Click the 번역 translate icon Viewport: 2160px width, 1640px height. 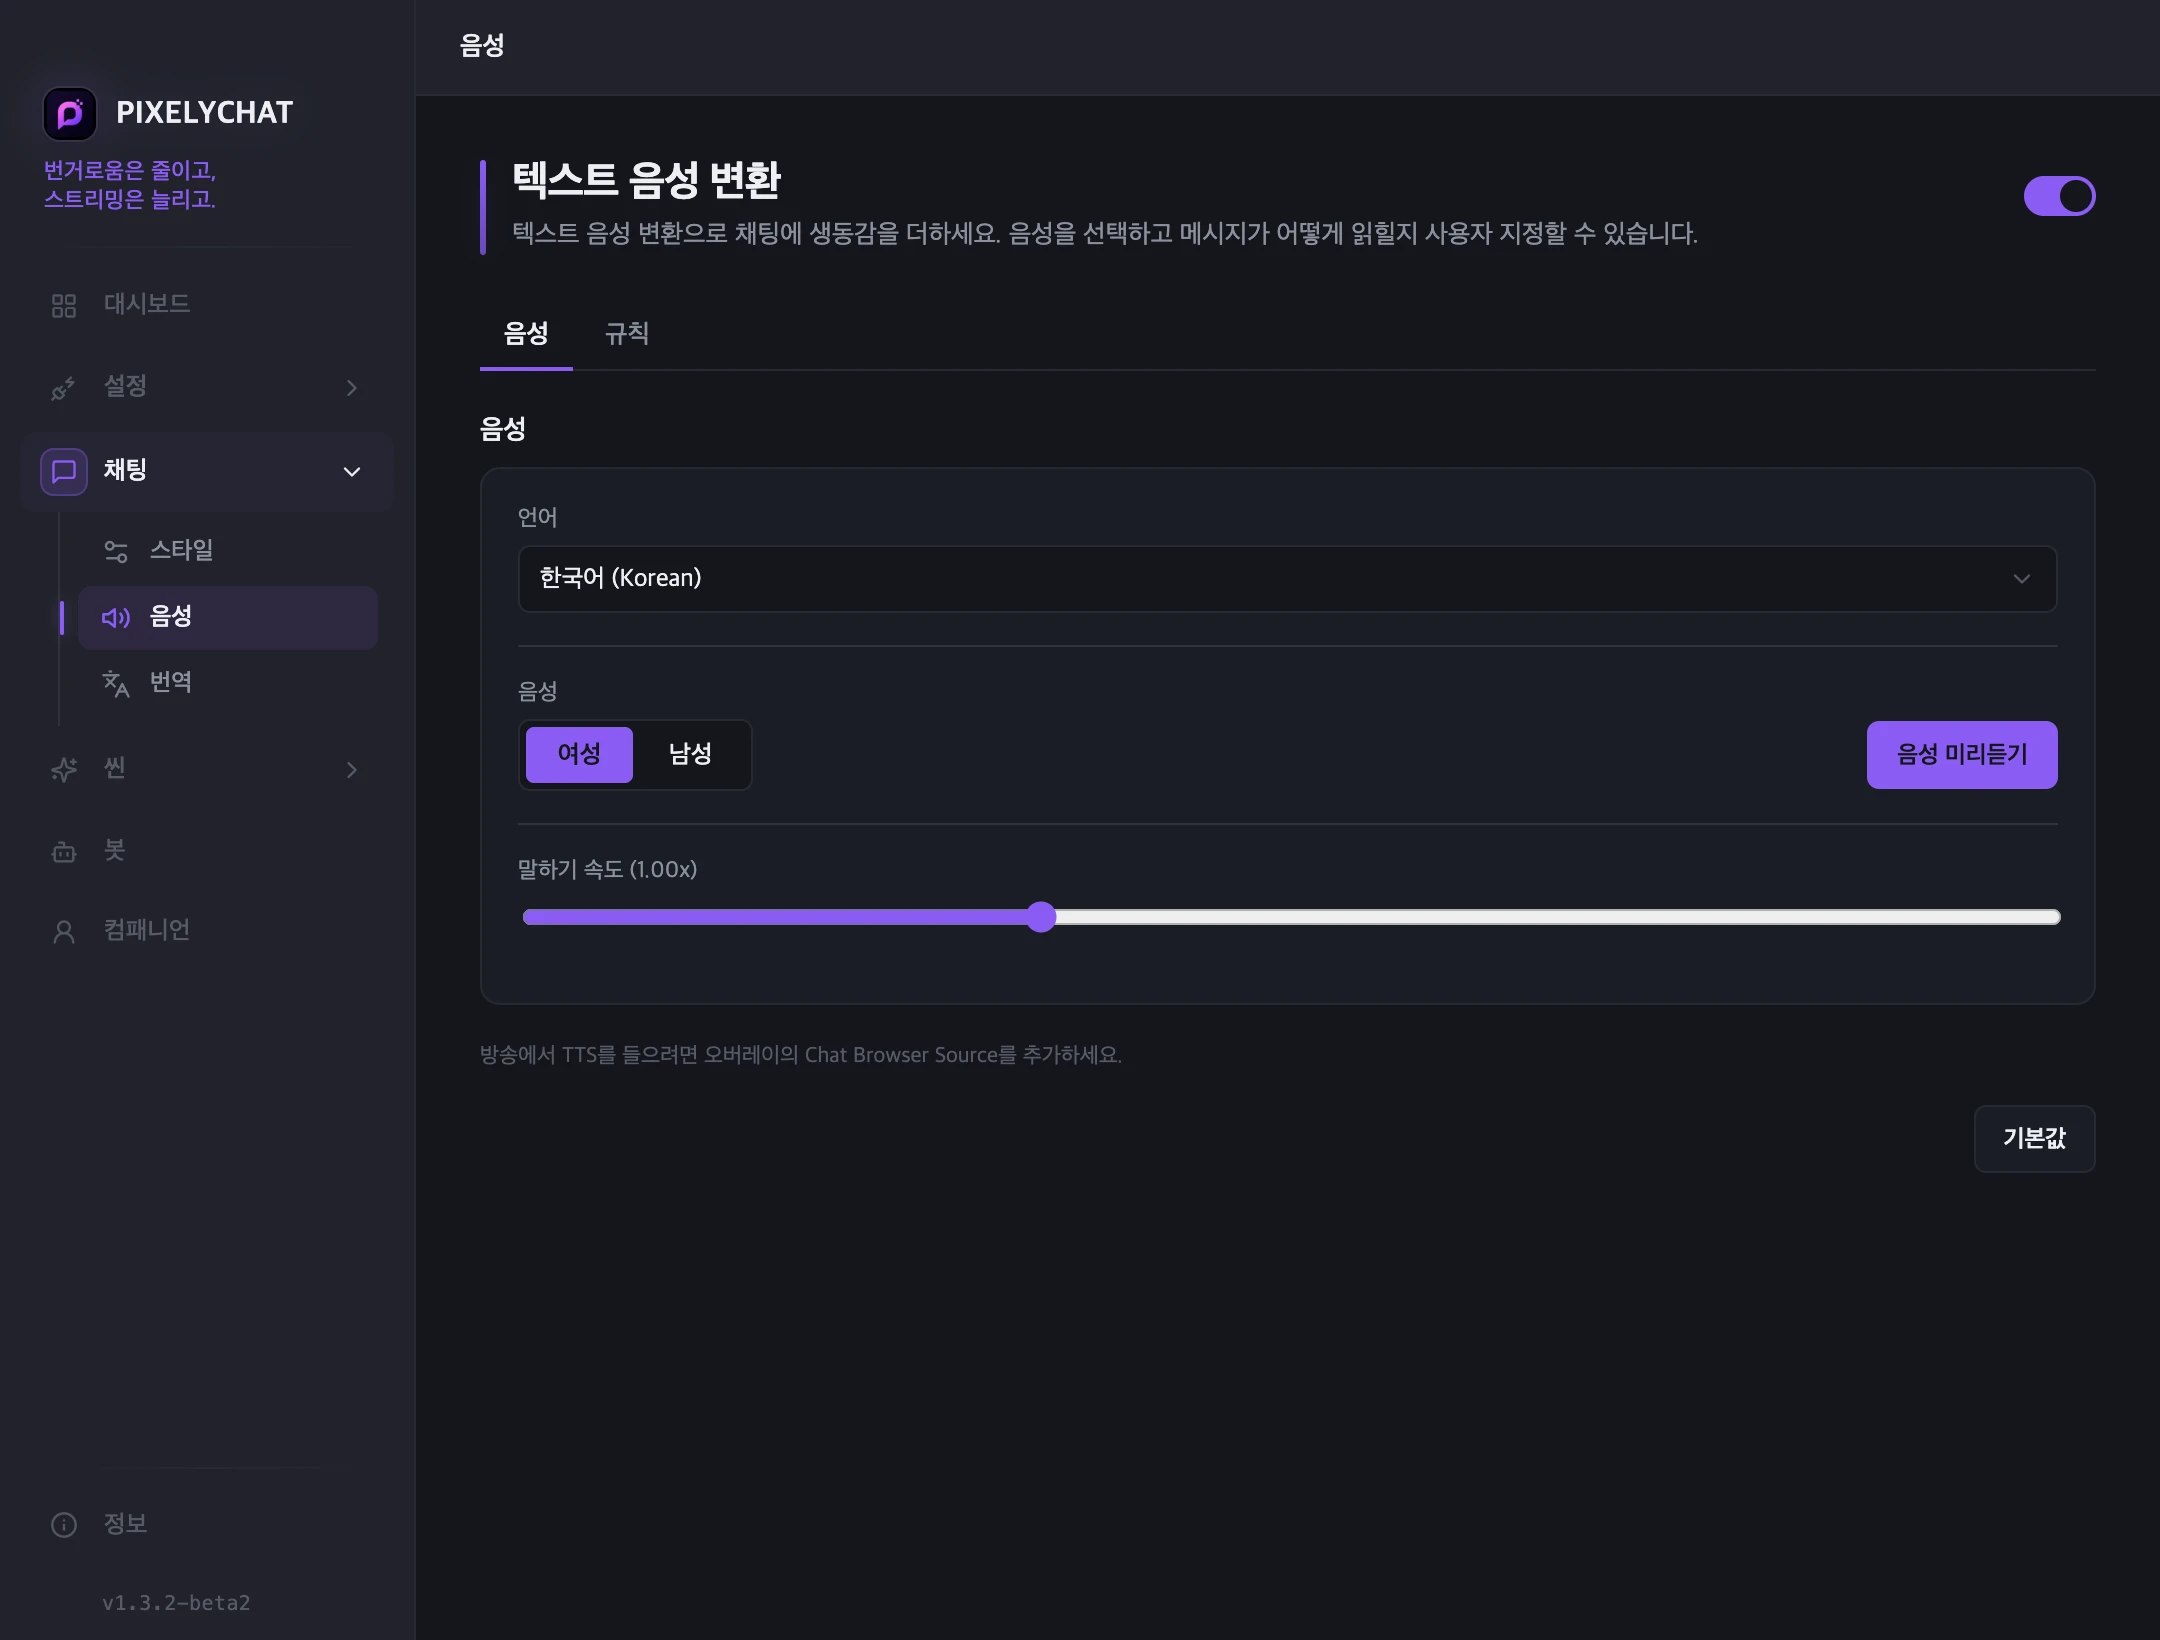[116, 683]
